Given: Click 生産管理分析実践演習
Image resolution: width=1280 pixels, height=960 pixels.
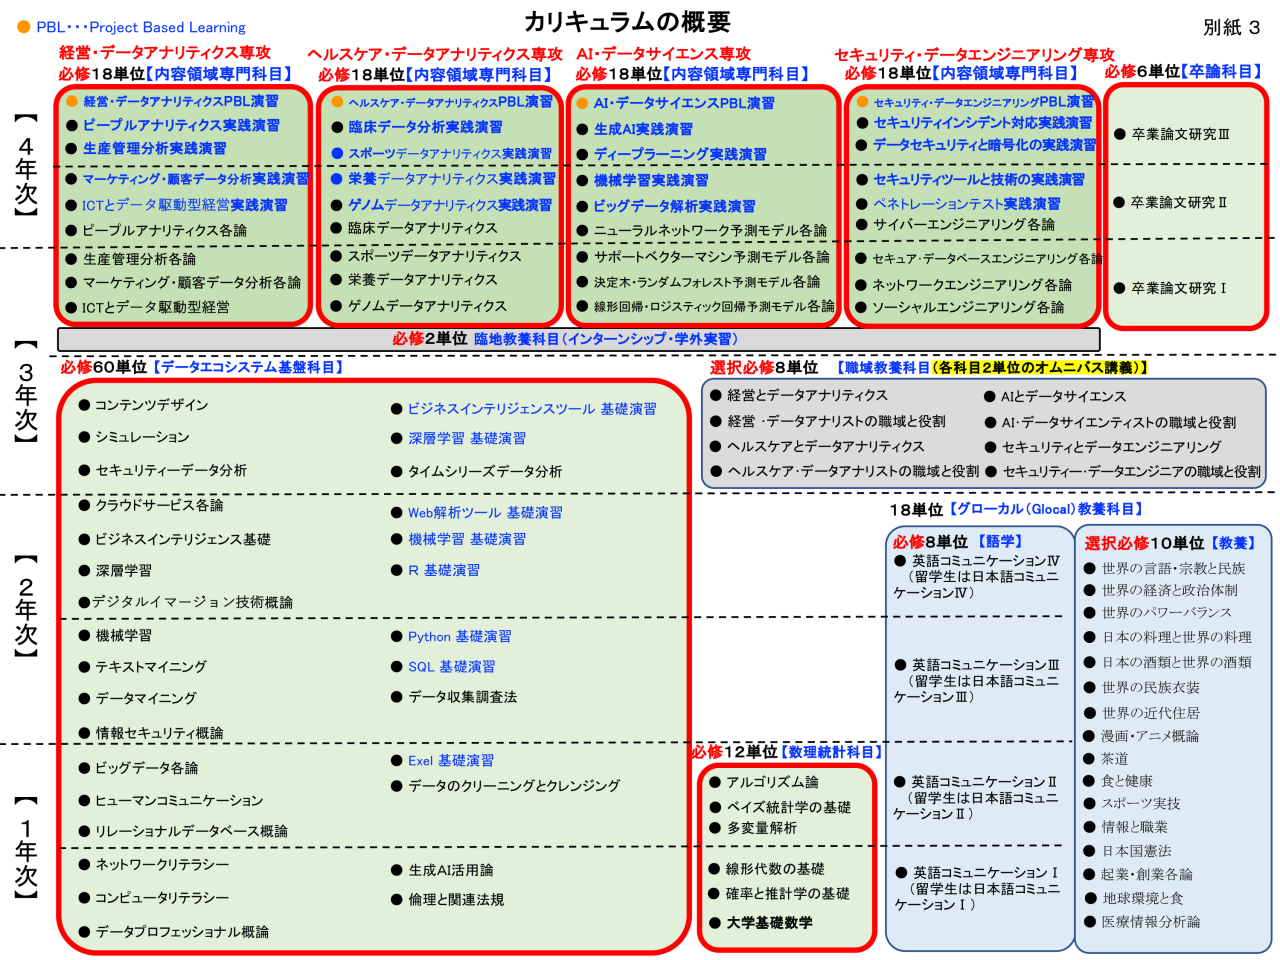Looking at the screenshot, I should click(x=155, y=148).
